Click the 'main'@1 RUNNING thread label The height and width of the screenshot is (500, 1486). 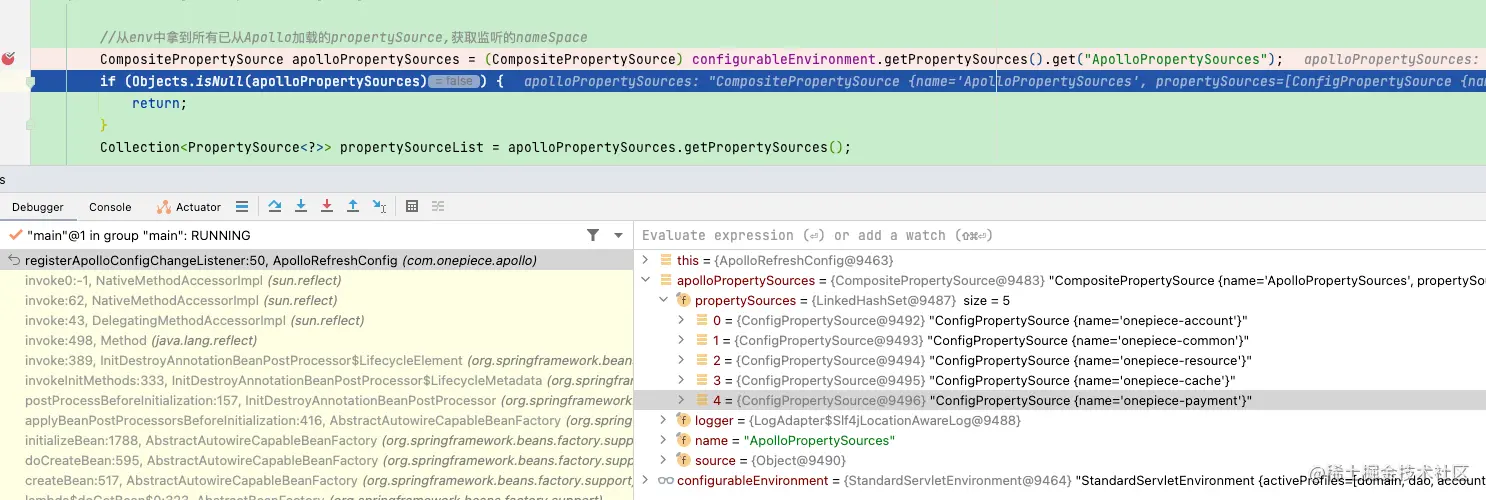[x=139, y=235]
